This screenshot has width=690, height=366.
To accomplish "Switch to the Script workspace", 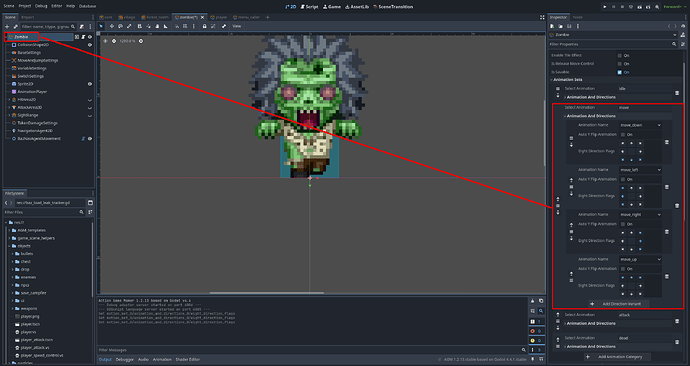I will (x=309, y=7).
